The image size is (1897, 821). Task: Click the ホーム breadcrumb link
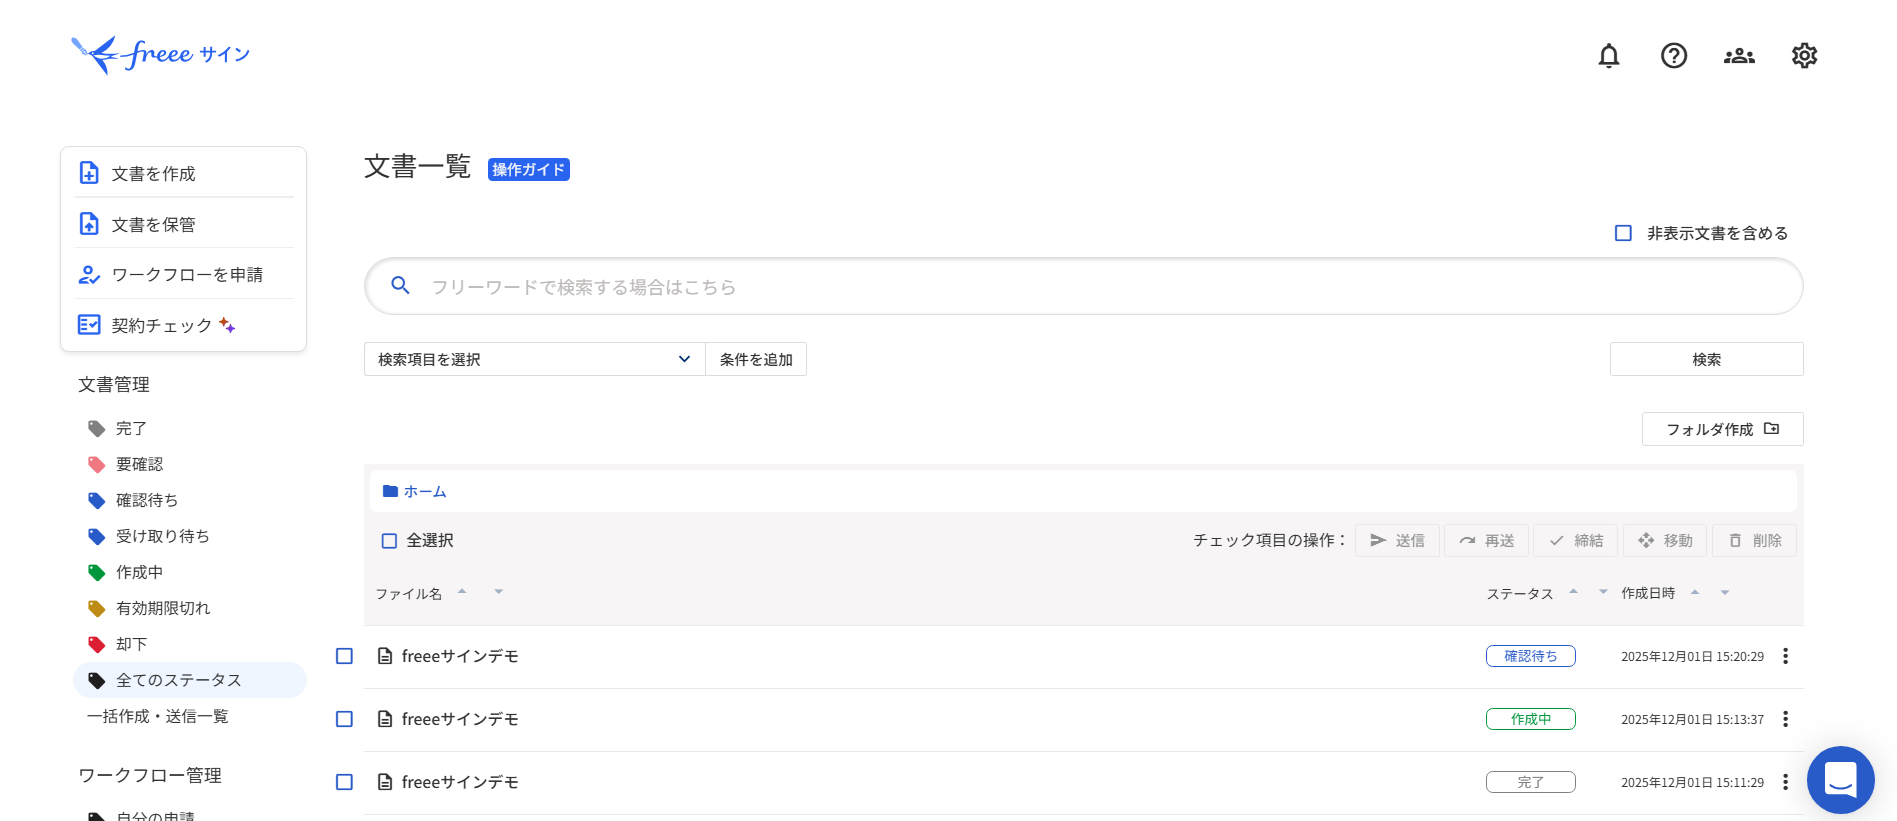425,491
